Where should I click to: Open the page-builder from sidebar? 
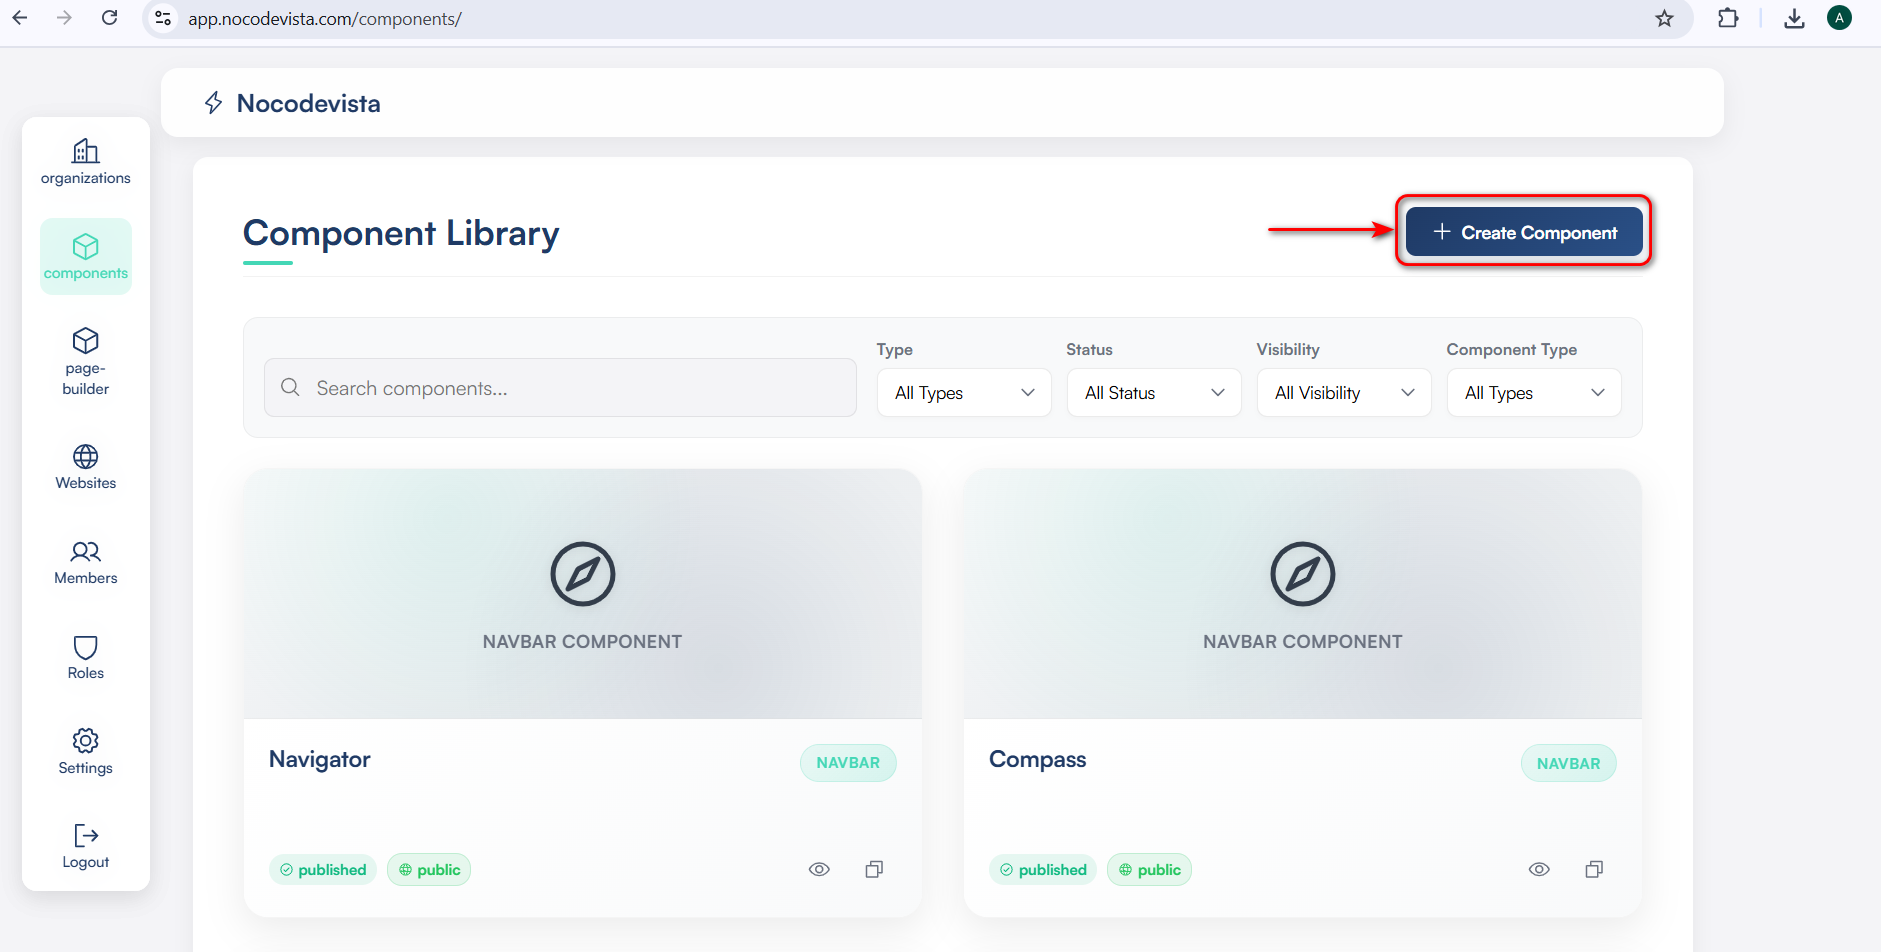pos(86,361)
